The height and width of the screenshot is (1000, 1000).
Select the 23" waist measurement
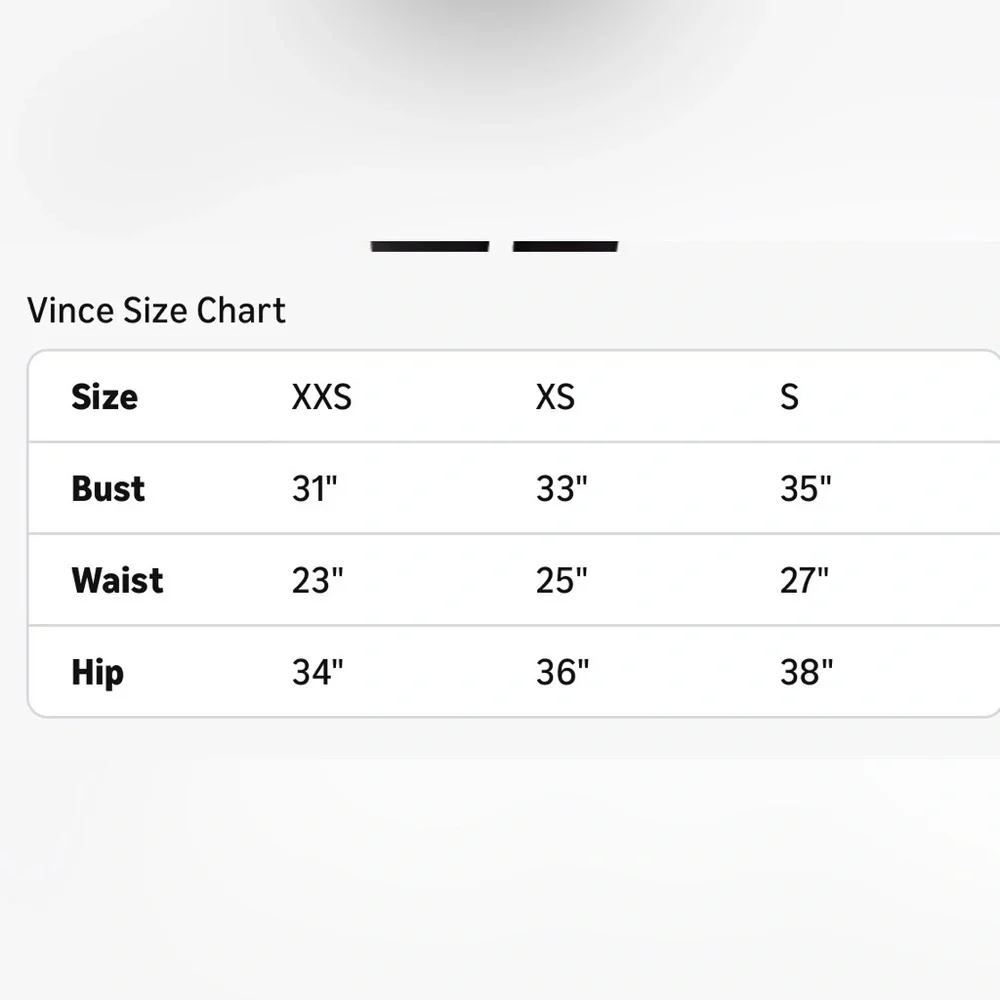[317, 580]
